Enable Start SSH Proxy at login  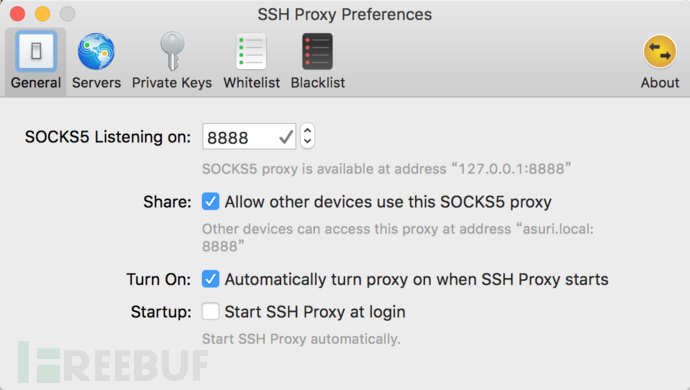click(x=210, y=312)
